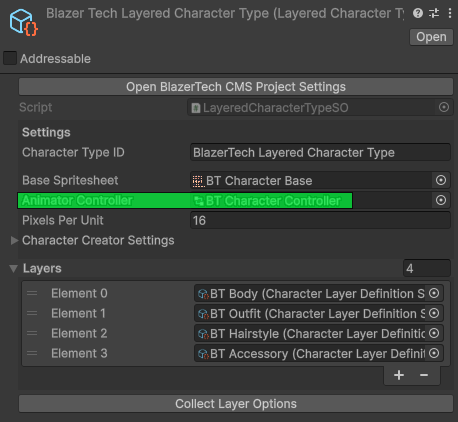
Task: Grab the reorder handle of Element 2
Action: tap(32, 333)
